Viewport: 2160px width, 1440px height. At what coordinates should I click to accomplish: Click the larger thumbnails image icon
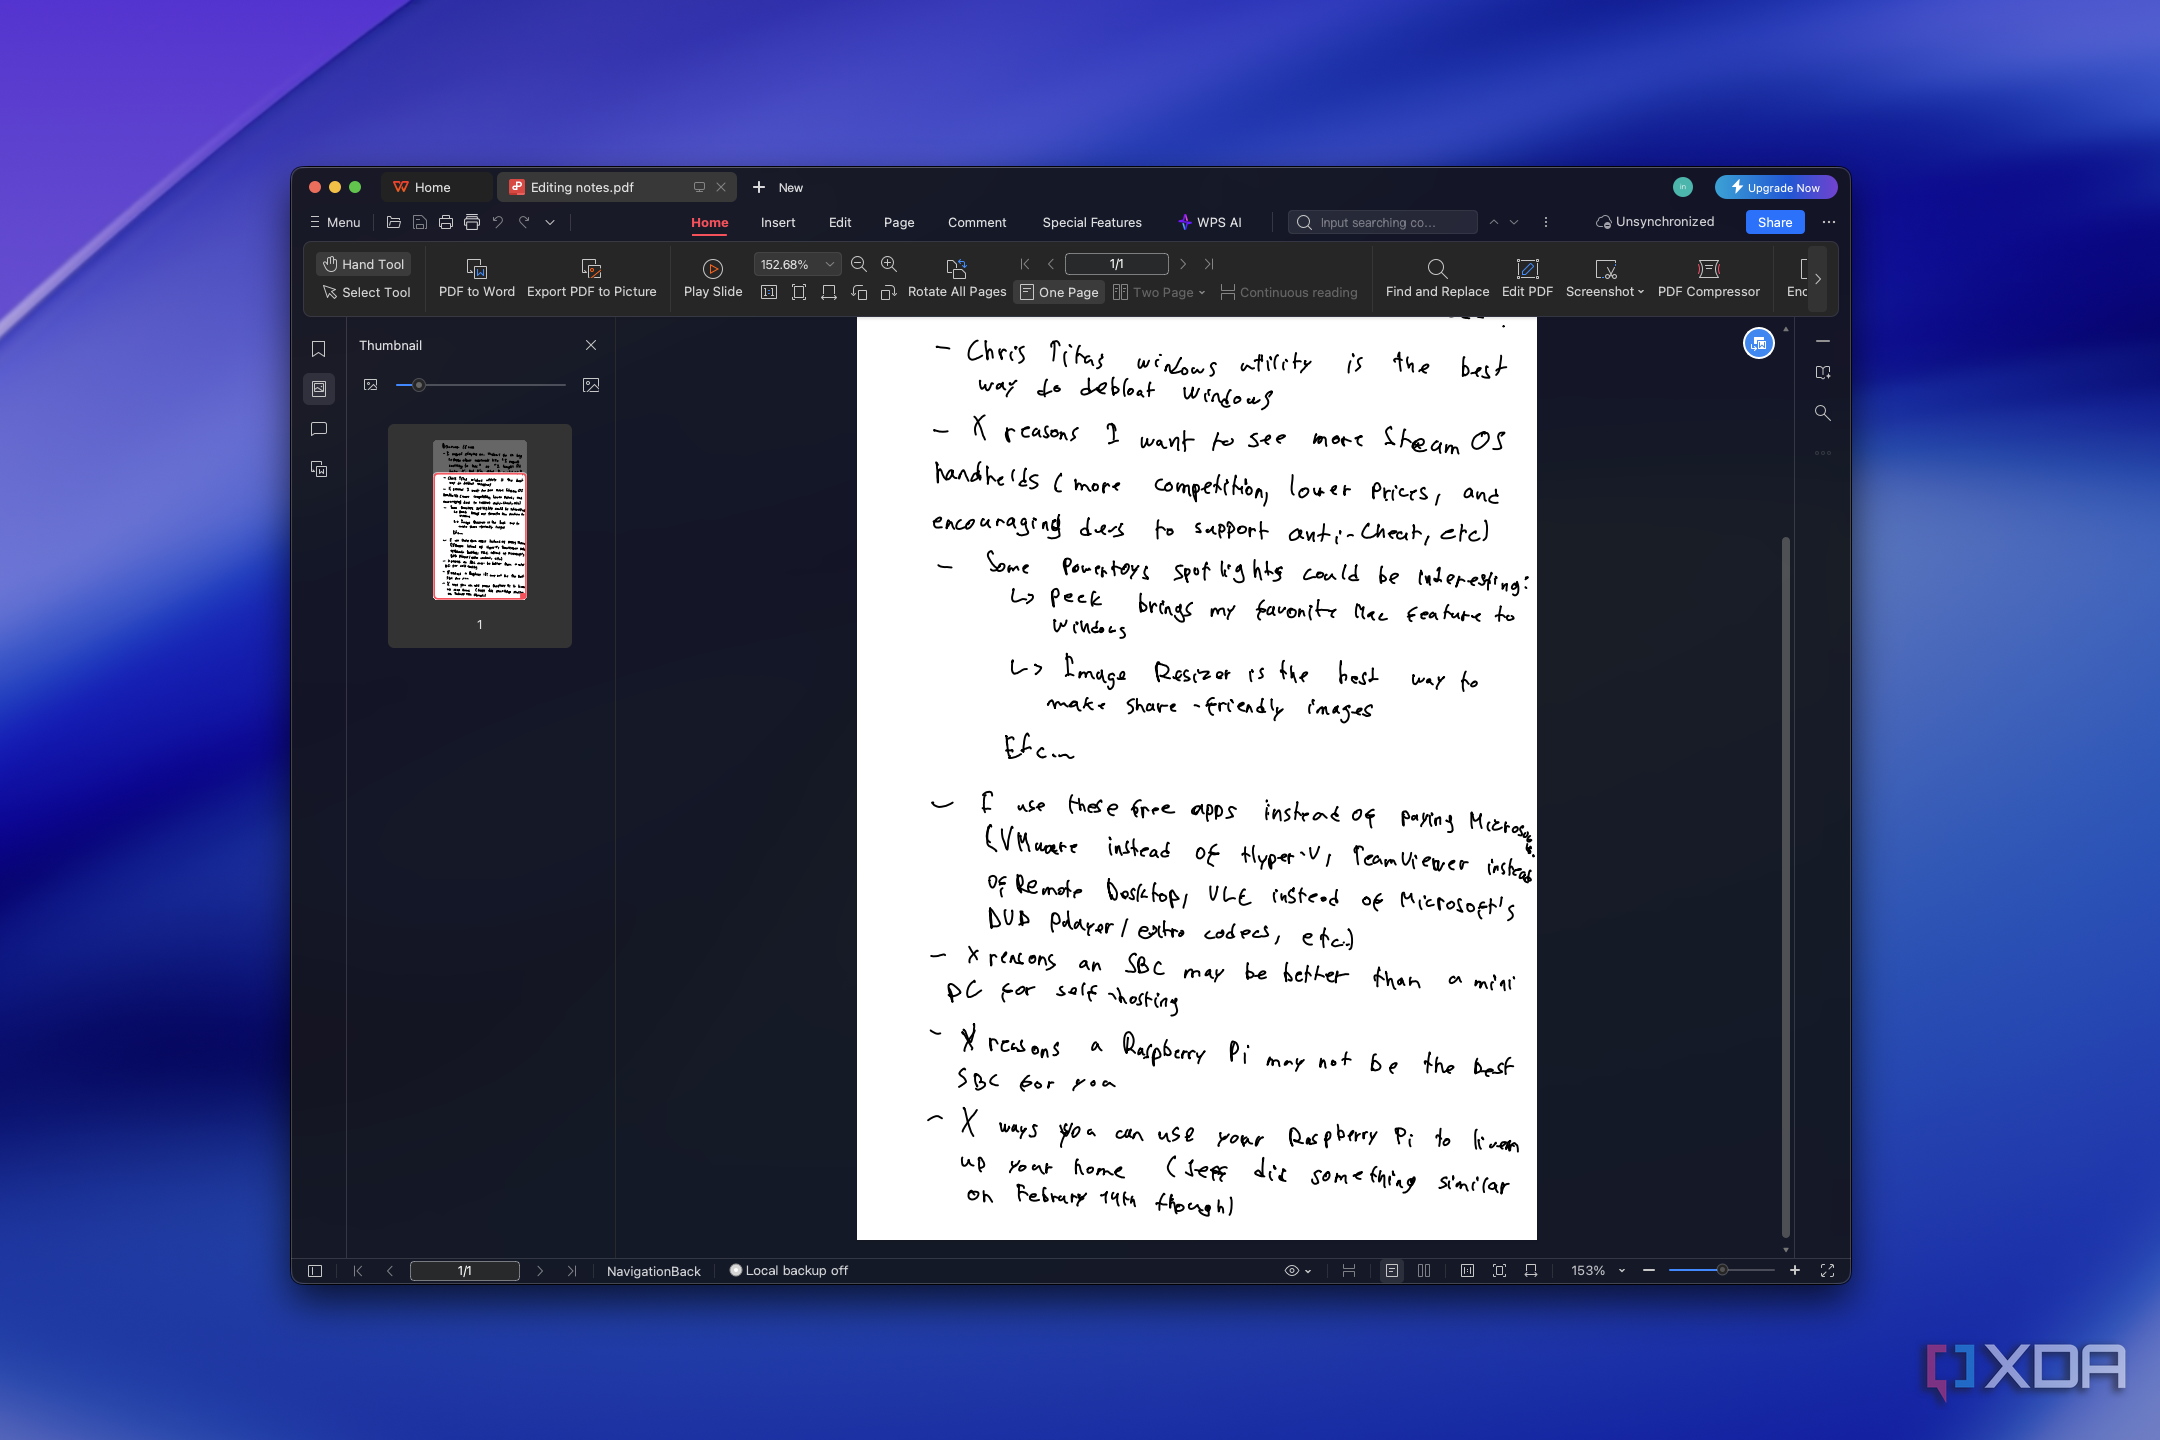591,385
